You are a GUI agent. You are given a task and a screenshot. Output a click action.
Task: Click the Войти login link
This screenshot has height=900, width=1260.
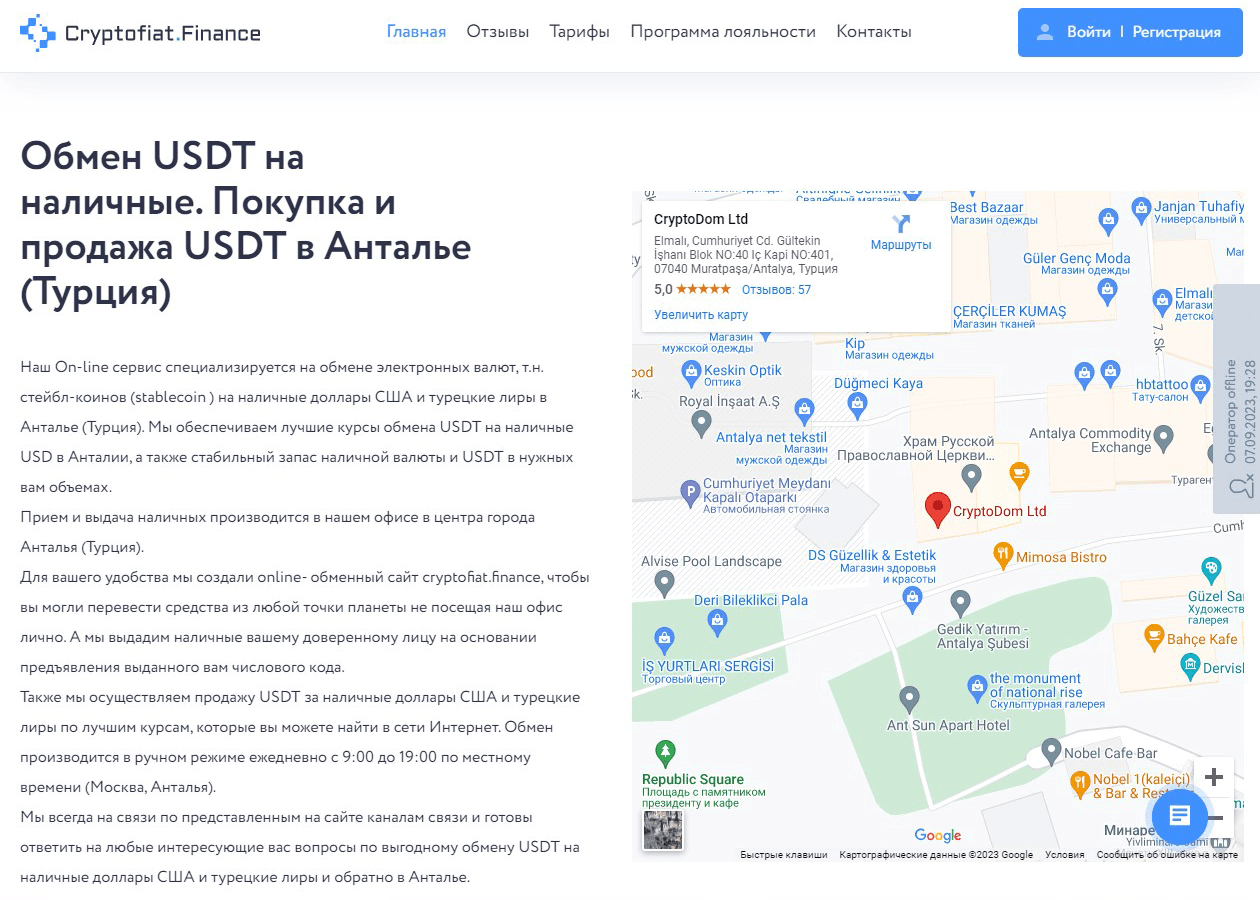[x=1088, y=32]
